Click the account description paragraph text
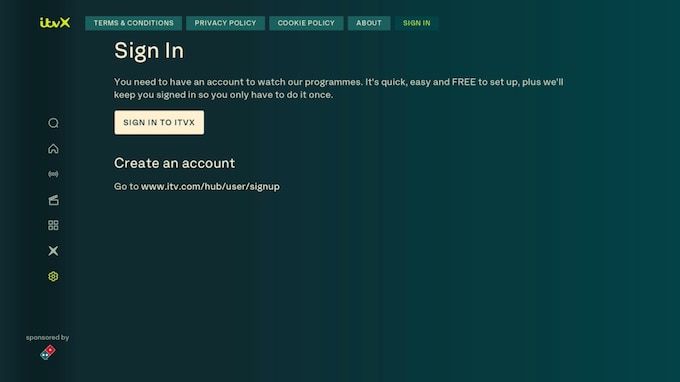680x382 pixels. tap(339, 88)
